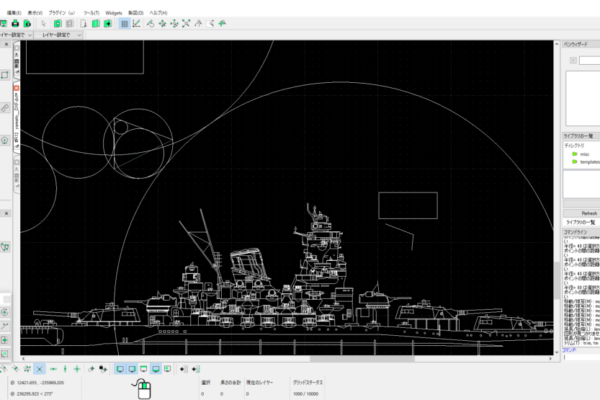Click the drawing area horizontal scrollbar thumb

click(x=362, y=359)
